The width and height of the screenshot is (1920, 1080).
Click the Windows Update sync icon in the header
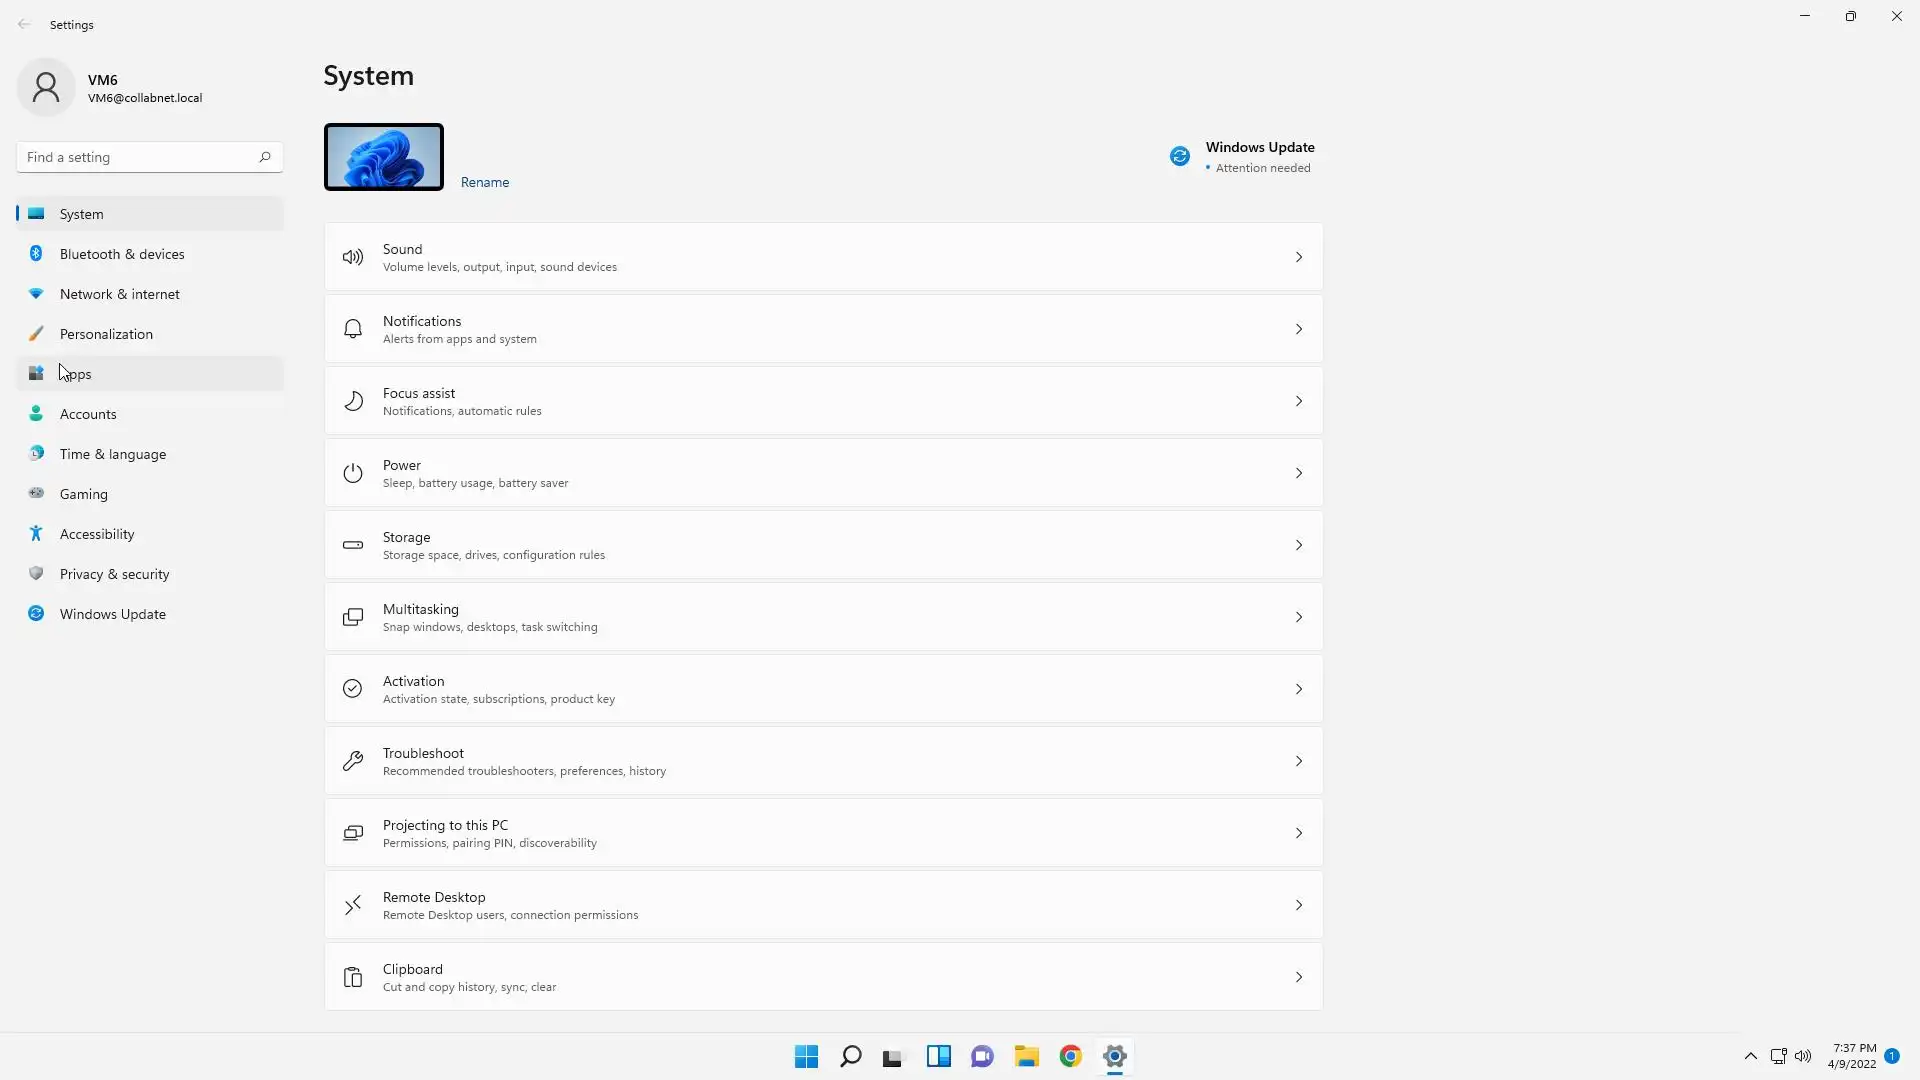point(1180,156)
